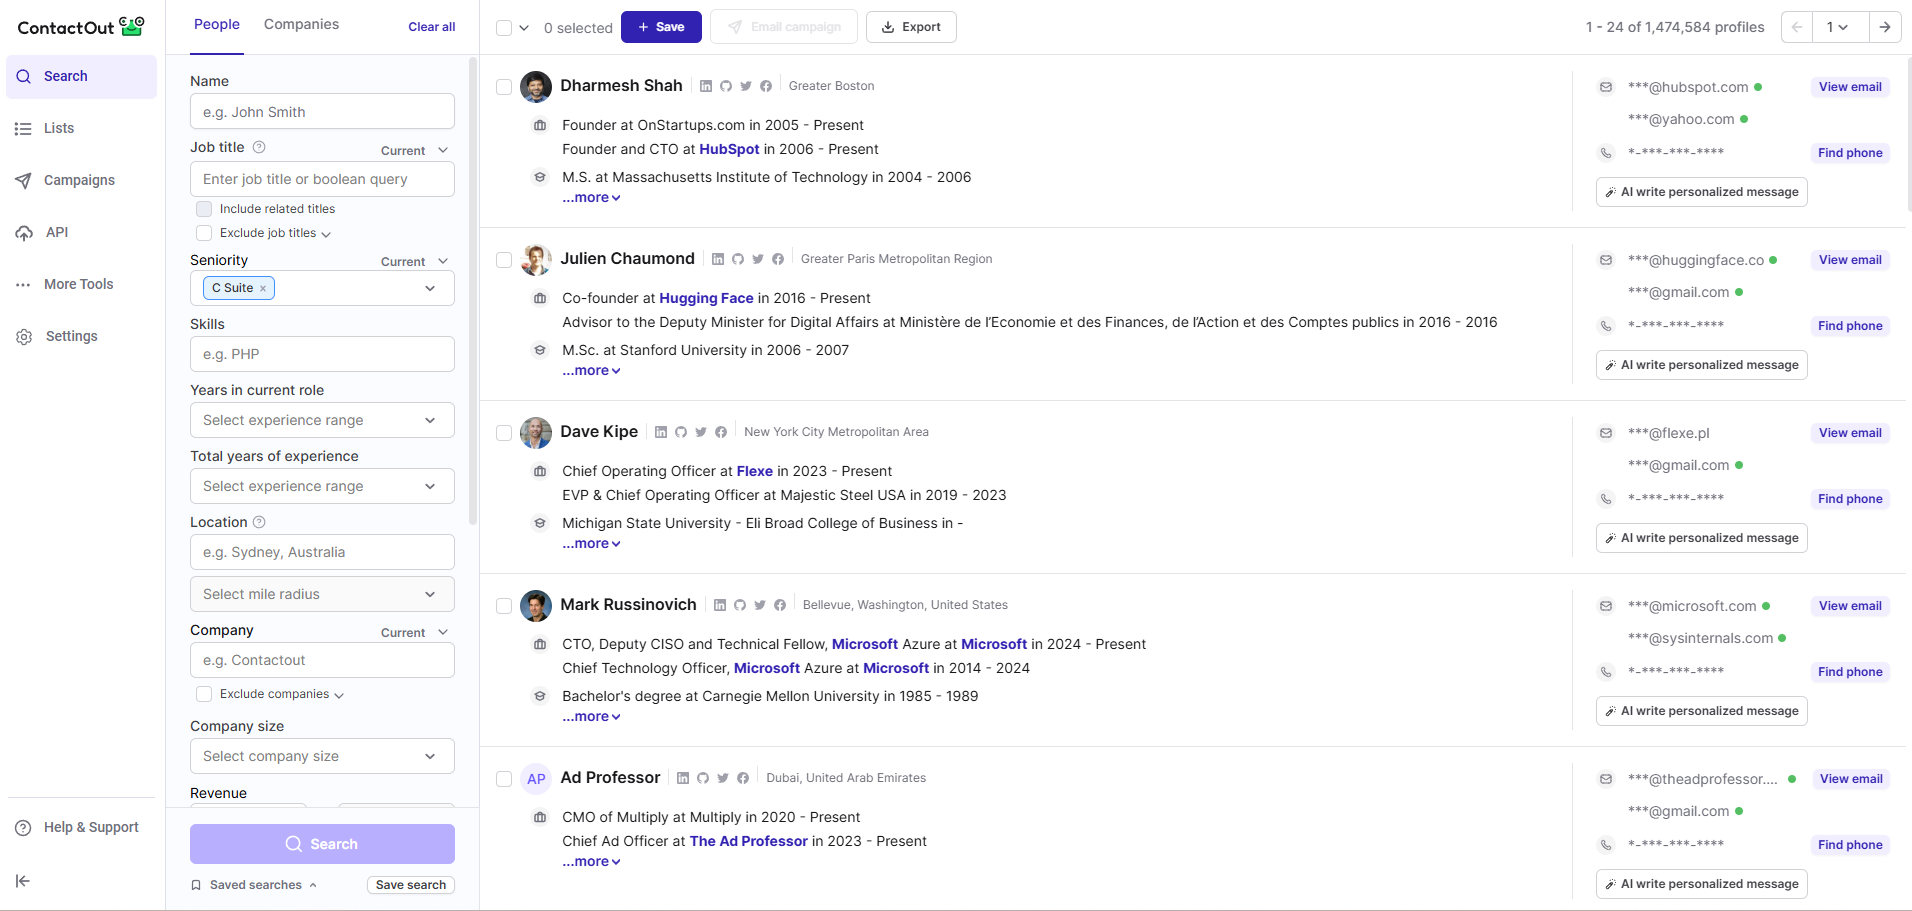1912x911 pixels.
Task: Click the Job title help icon
Action: click(259, 147)
